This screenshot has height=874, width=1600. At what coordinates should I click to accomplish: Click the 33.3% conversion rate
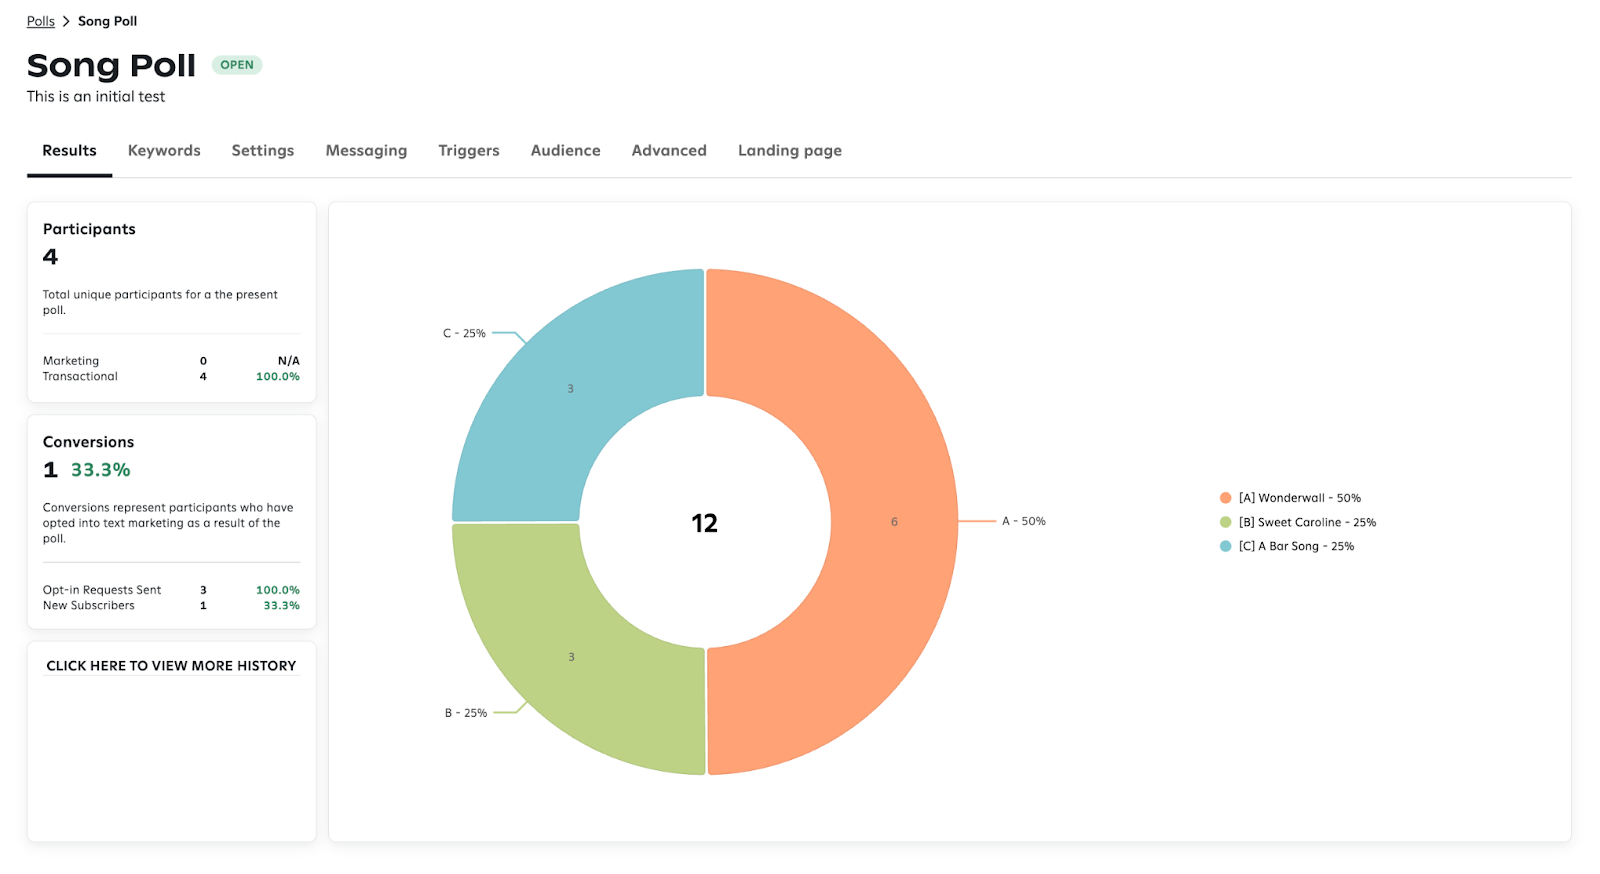tap(100, 470)
